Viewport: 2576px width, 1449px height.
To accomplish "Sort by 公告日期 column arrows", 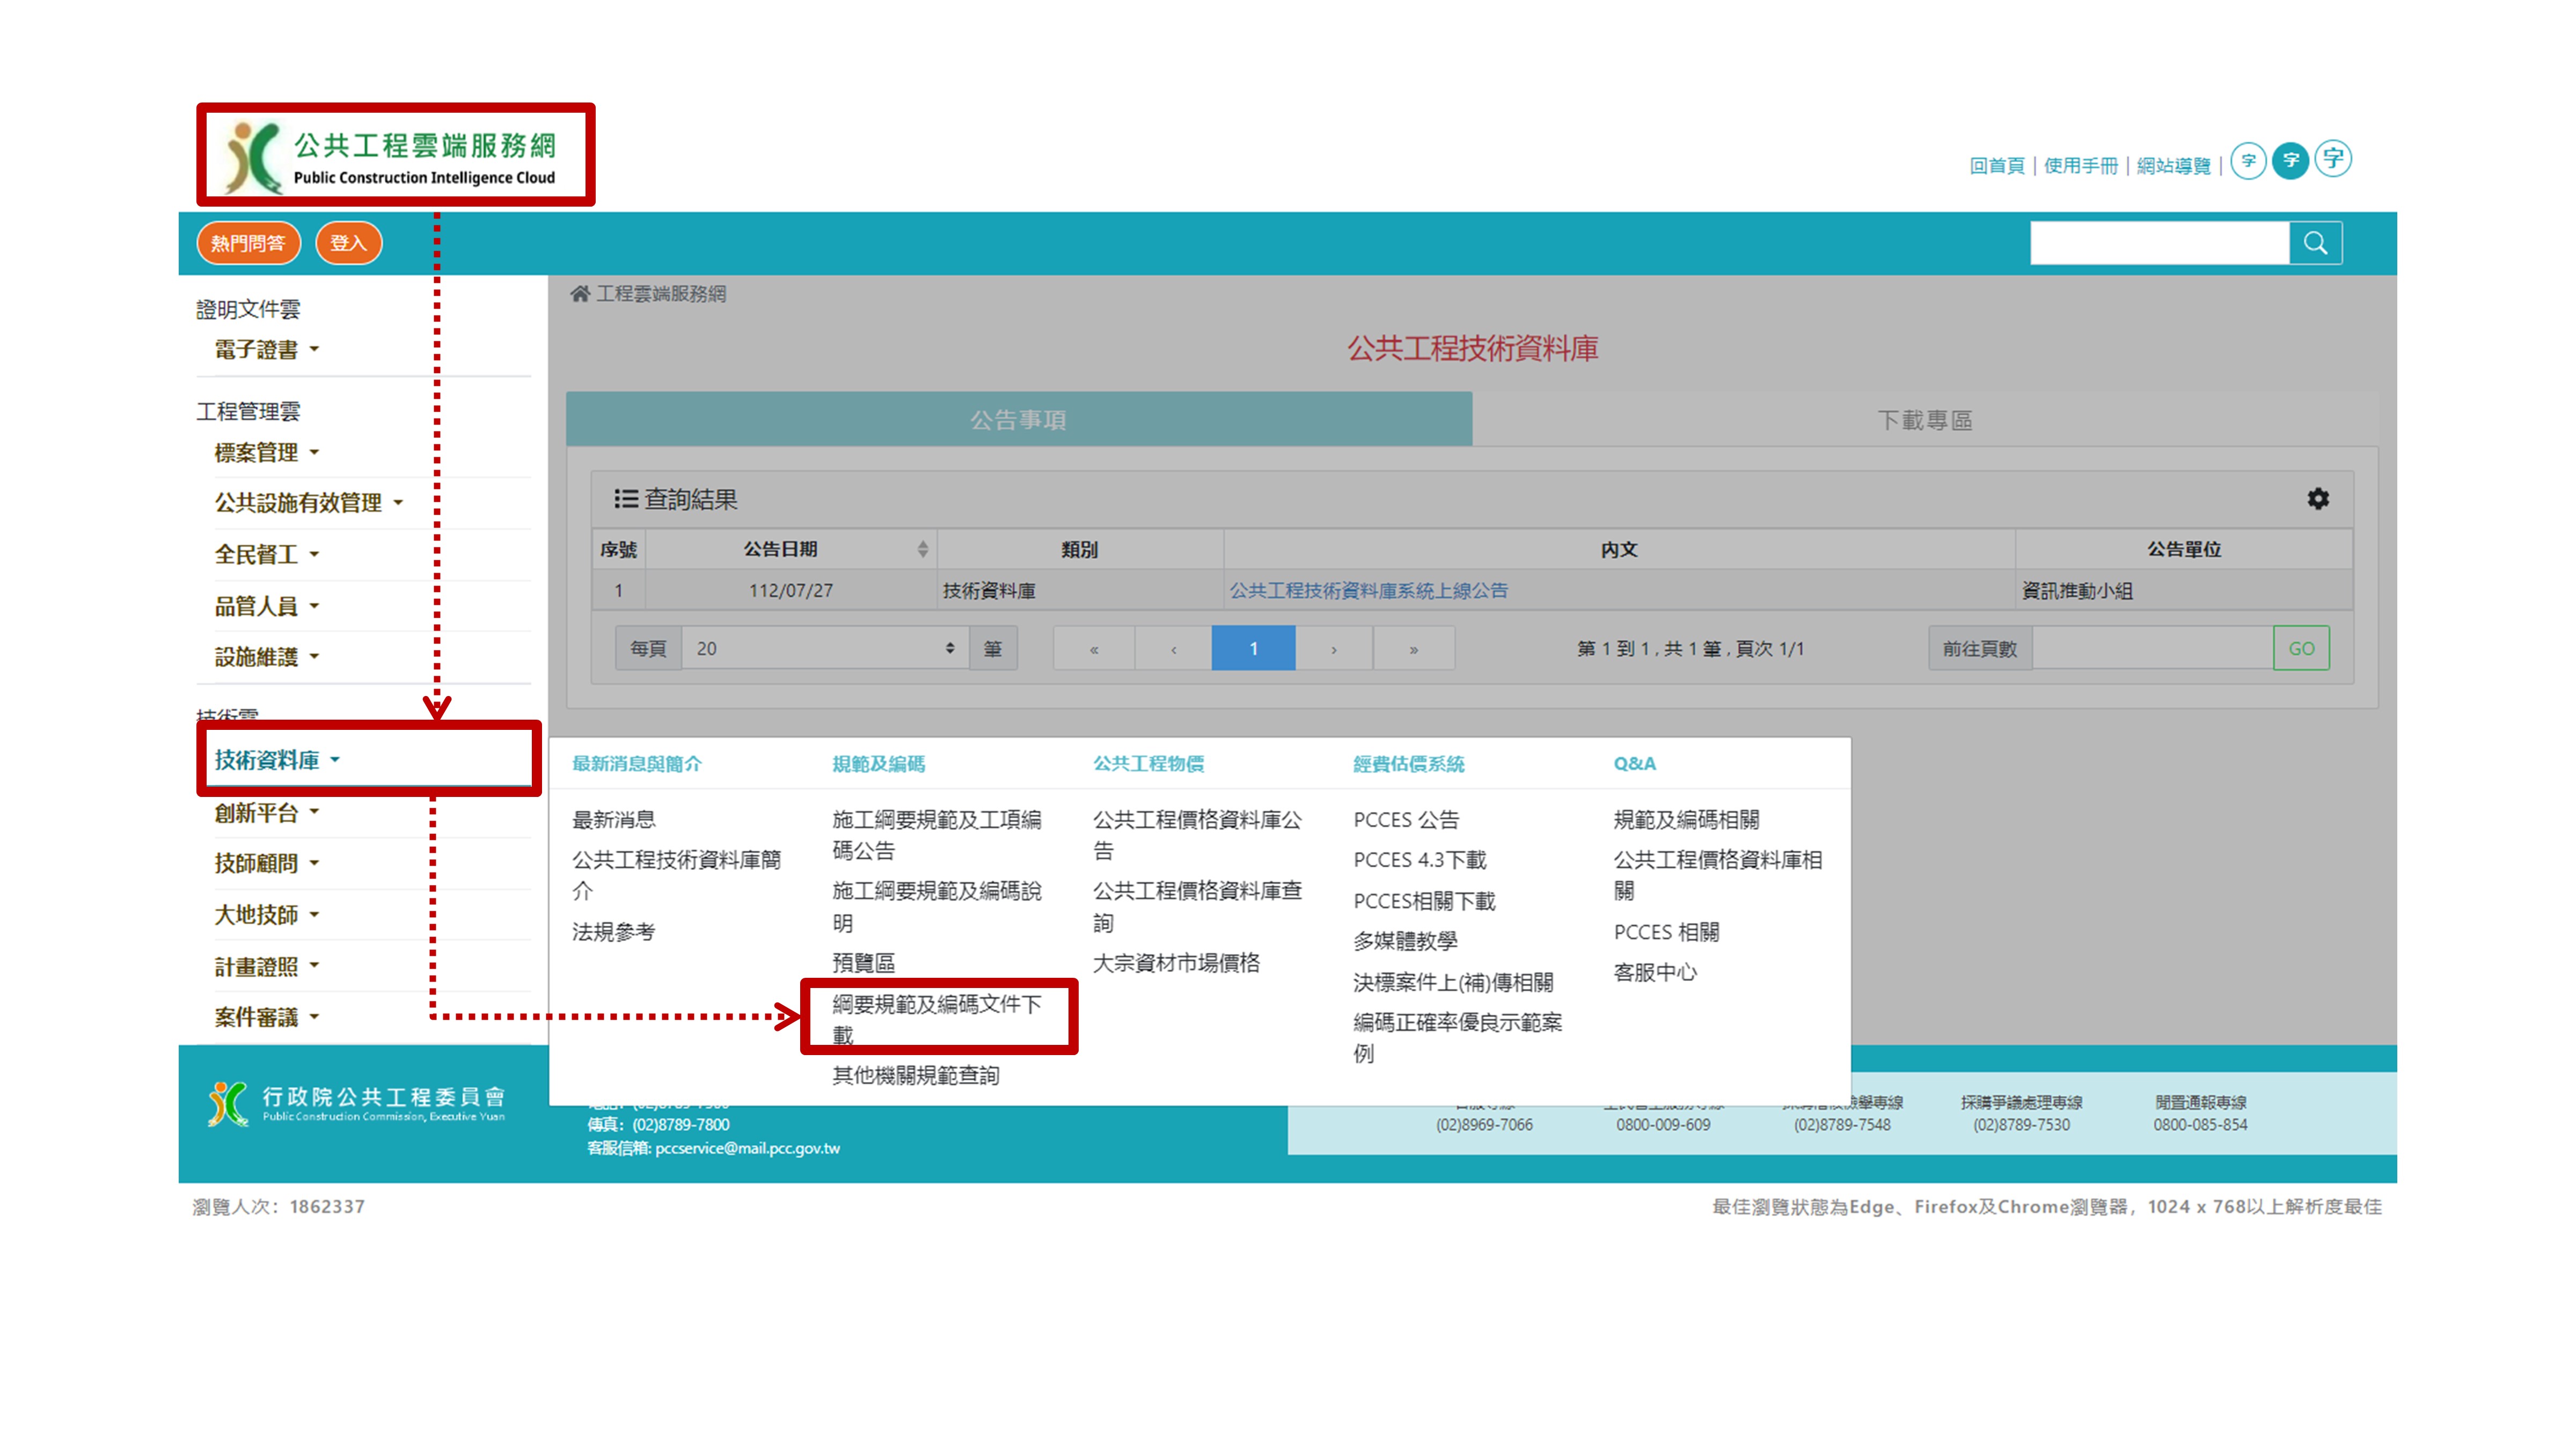I will click(922, 549).
